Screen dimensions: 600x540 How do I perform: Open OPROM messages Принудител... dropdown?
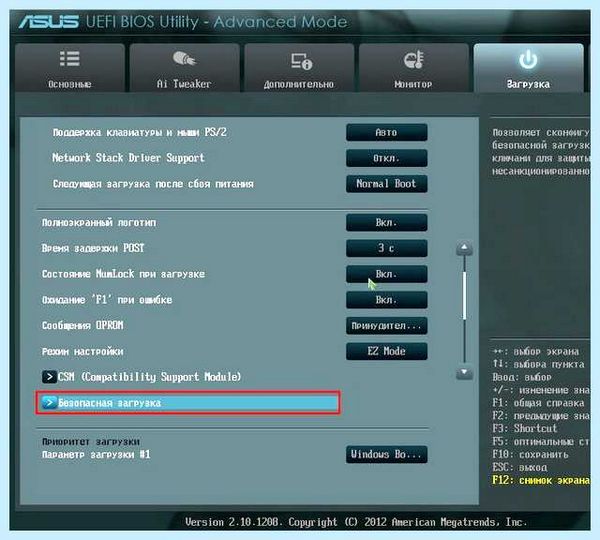pyautogui.click(x=386, y=326)
